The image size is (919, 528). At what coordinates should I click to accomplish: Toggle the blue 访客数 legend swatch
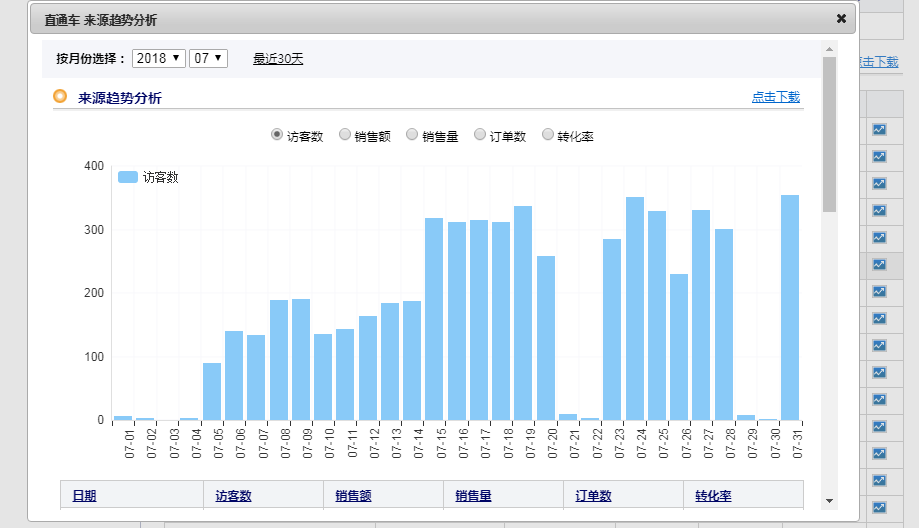pos(128,177)
